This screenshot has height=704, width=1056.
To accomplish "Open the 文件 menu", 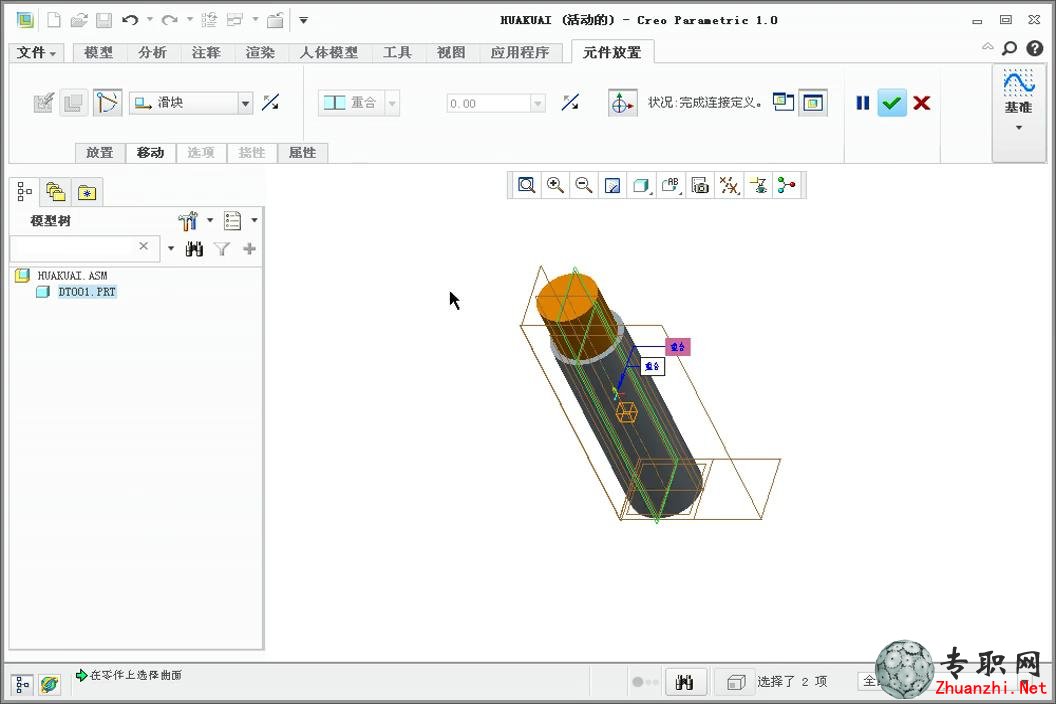I will point(36,53).
